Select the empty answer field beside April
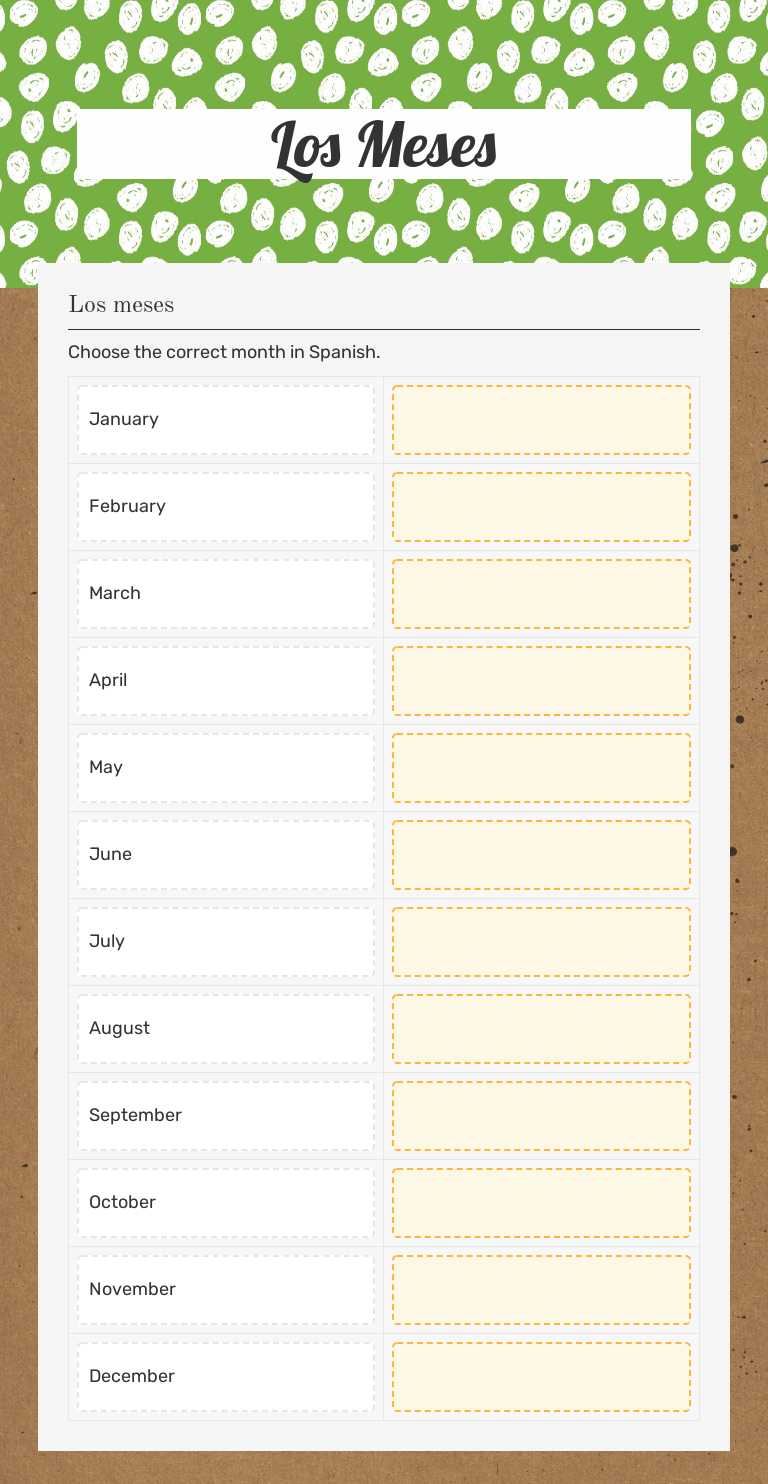Viewport: 768px width, 1484px height. (541, 681)
